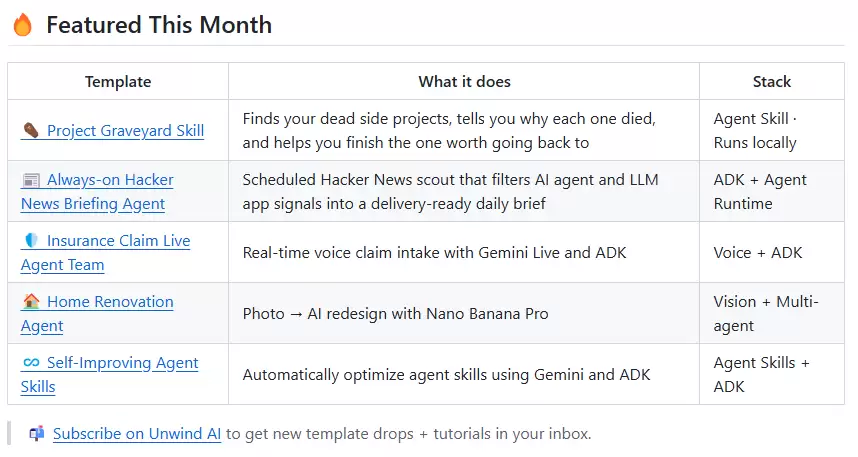The width and height of the screenshot is (858, 457).
Task: Select the Featured This Month heading
Action: (159, 25)
